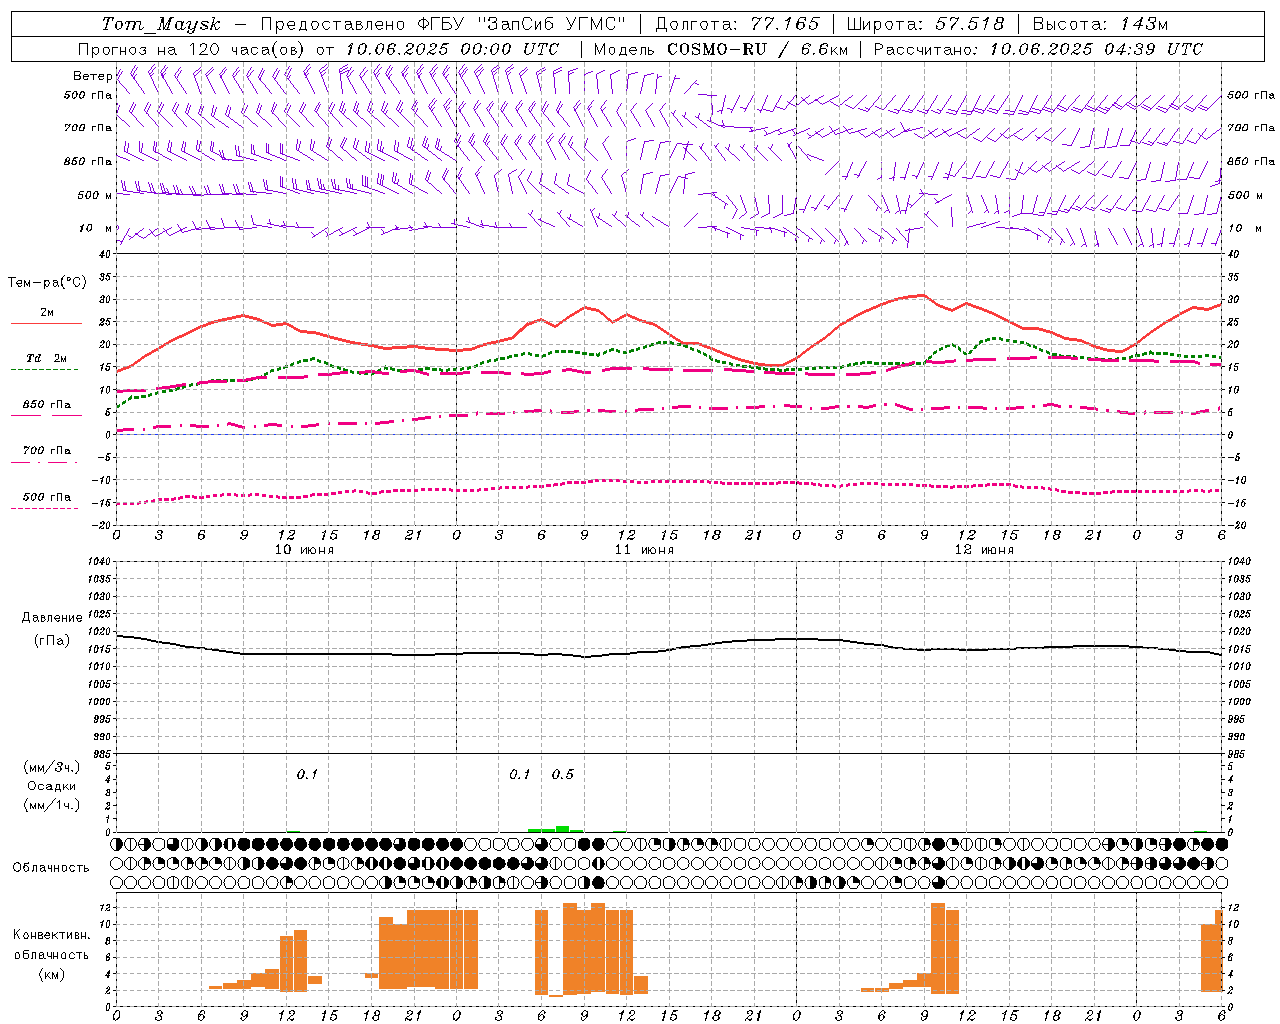Viewport: 1280px width, 1024px height.
Task: Click the '(гПа)' unit under Давление
Action: pyautogui.click(x=52, y=641)
